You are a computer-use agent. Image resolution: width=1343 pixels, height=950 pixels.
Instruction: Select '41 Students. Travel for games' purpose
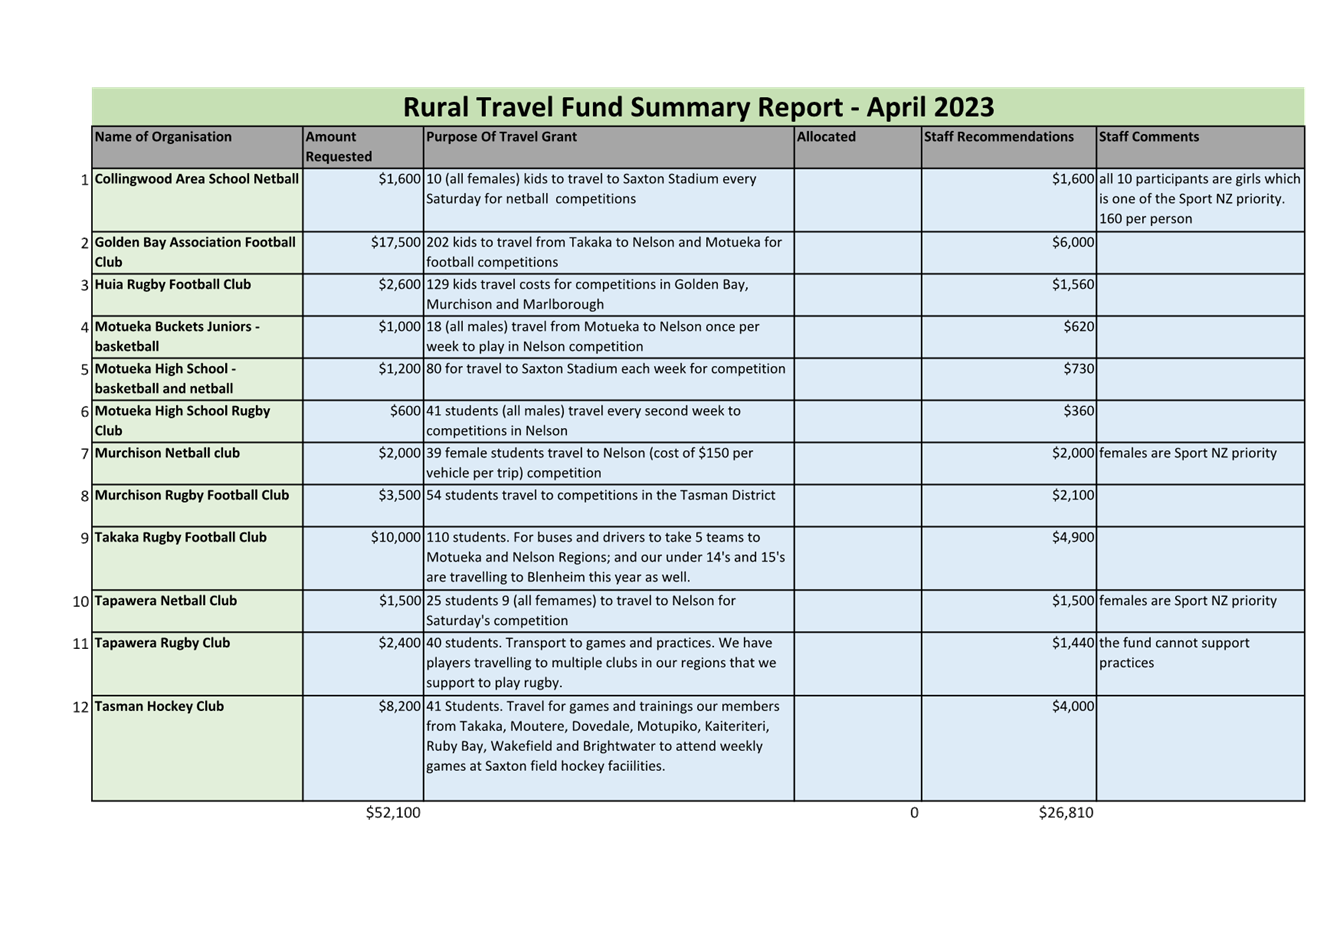coord(608,748)
